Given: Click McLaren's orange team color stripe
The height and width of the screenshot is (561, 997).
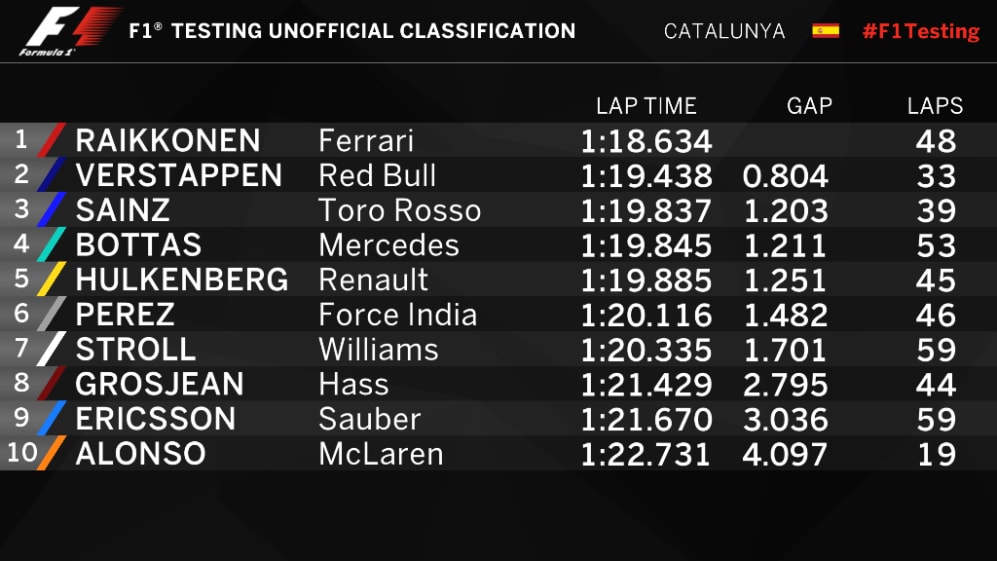Looking at the screenshot, I should click(51, 454).
